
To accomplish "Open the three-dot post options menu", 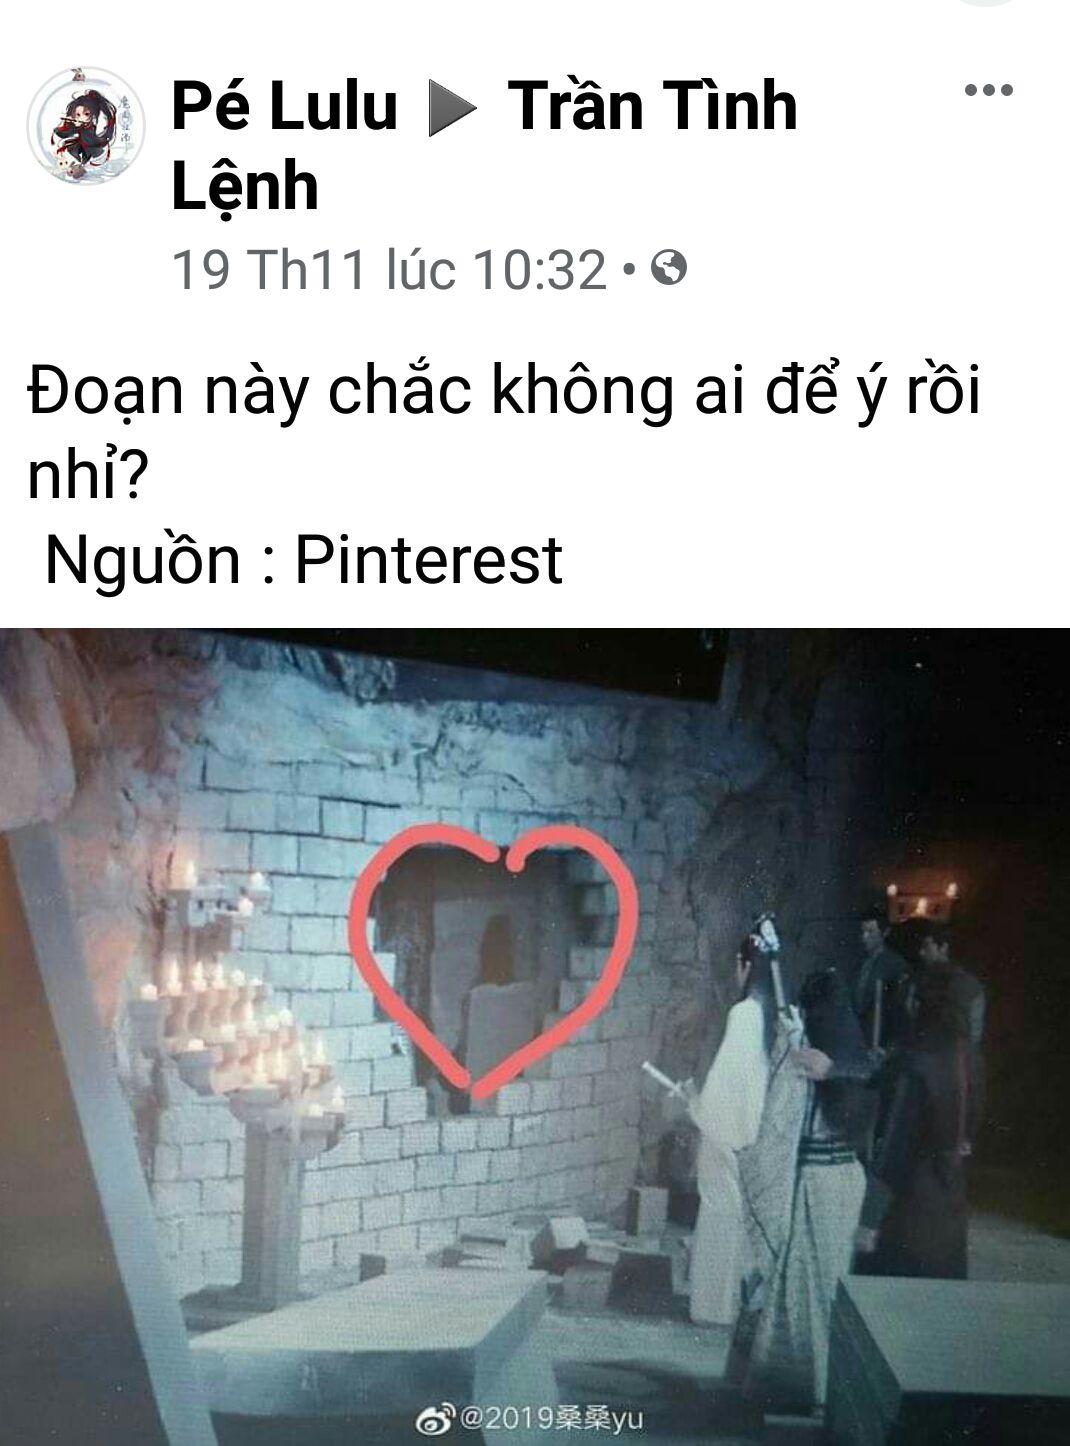I will coord(989,91).
